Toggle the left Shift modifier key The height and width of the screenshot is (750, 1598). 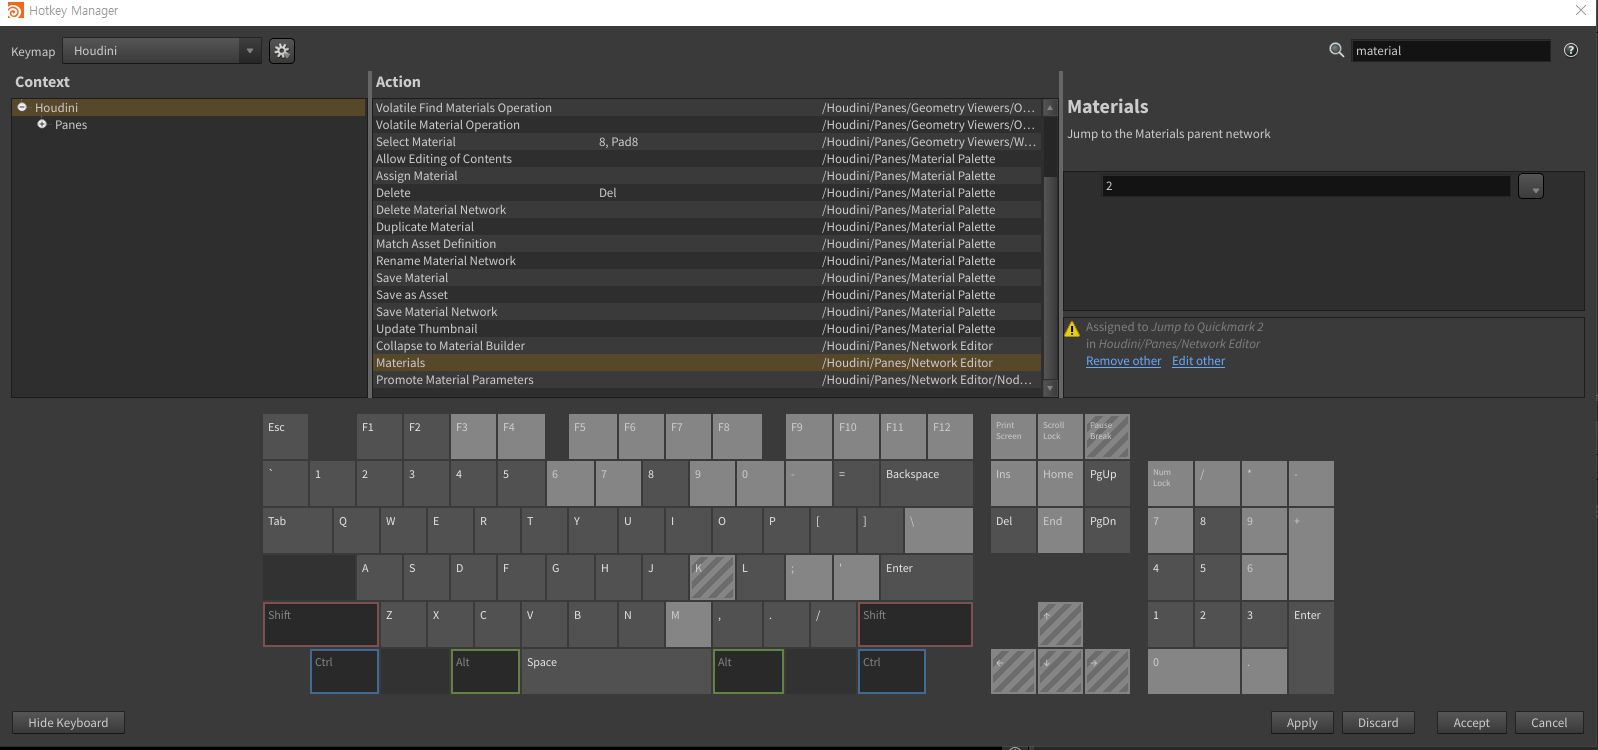click(x=321, y=624)
